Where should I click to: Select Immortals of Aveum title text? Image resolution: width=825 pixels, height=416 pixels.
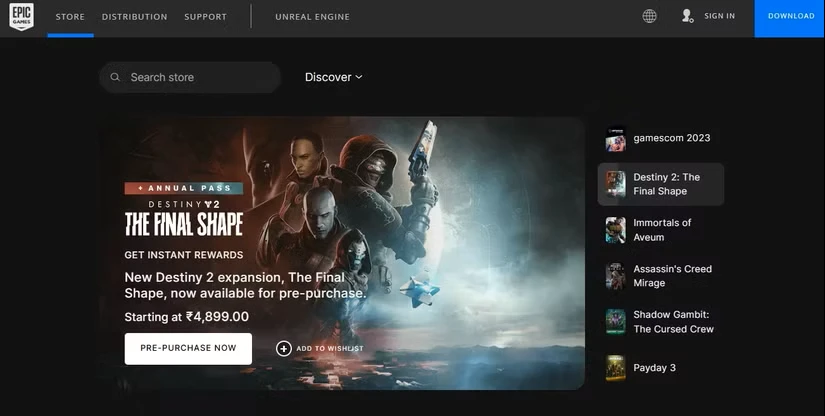(662, 230)
